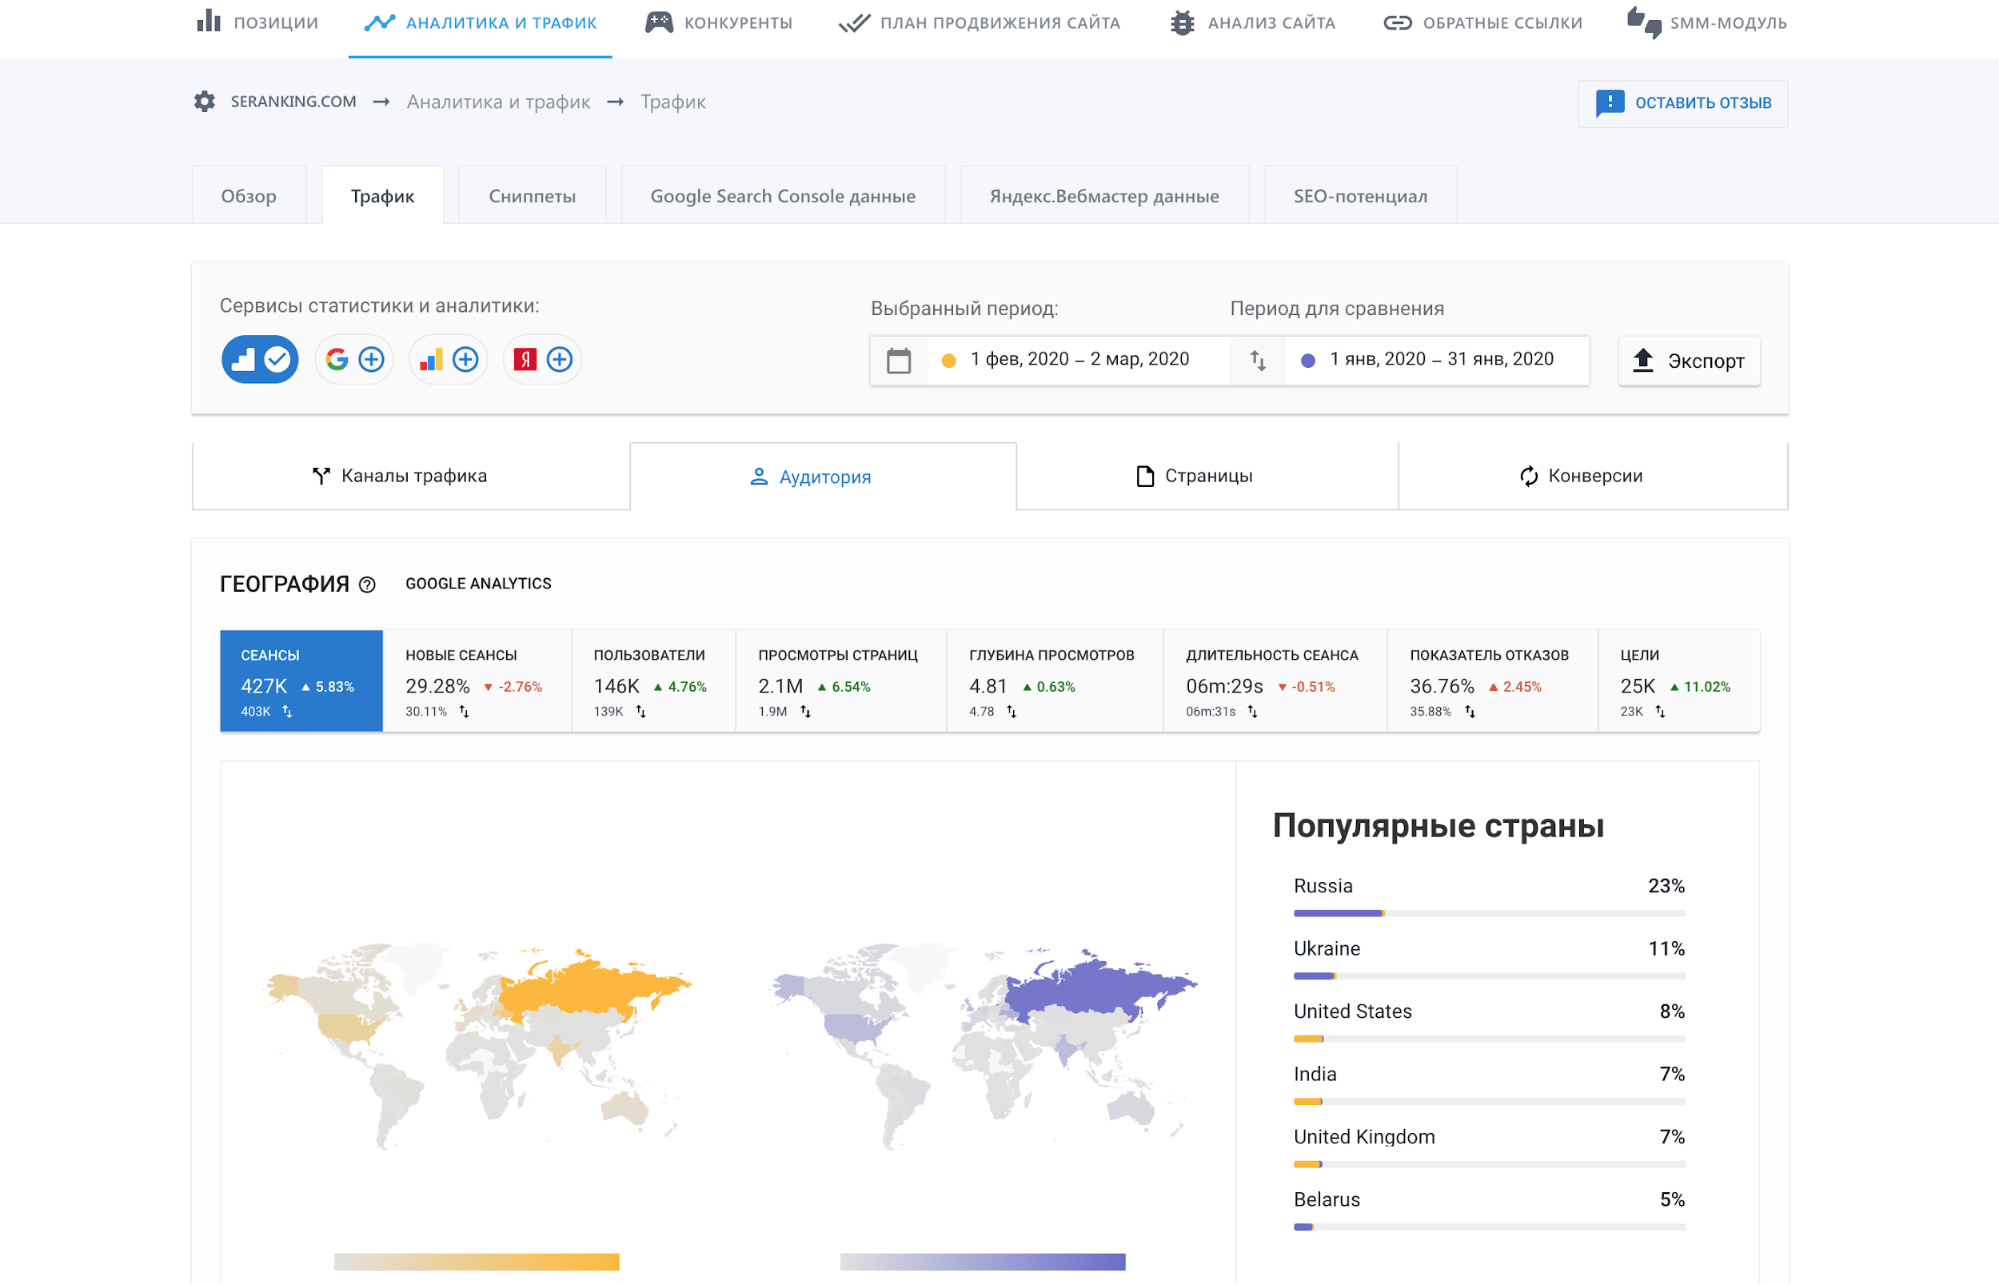
Task: Click the project settings gear icon
Action: coord(204,101)
